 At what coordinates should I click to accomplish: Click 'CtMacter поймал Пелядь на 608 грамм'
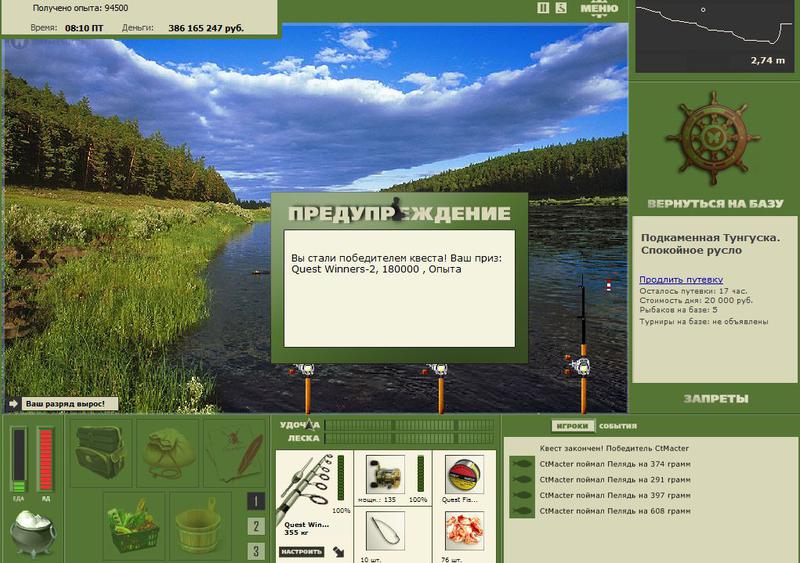click(615, 511)
